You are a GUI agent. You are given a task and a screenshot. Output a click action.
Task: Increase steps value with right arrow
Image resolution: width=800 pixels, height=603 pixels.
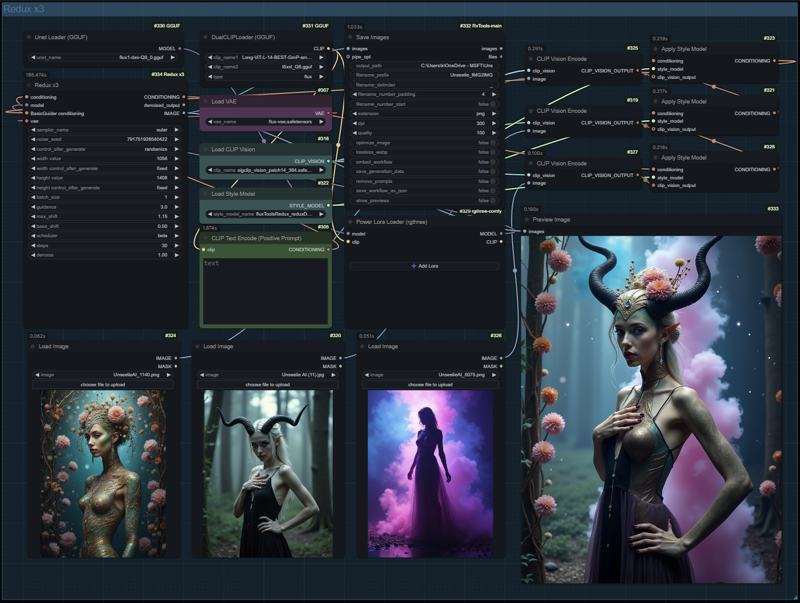pos(177,245)
